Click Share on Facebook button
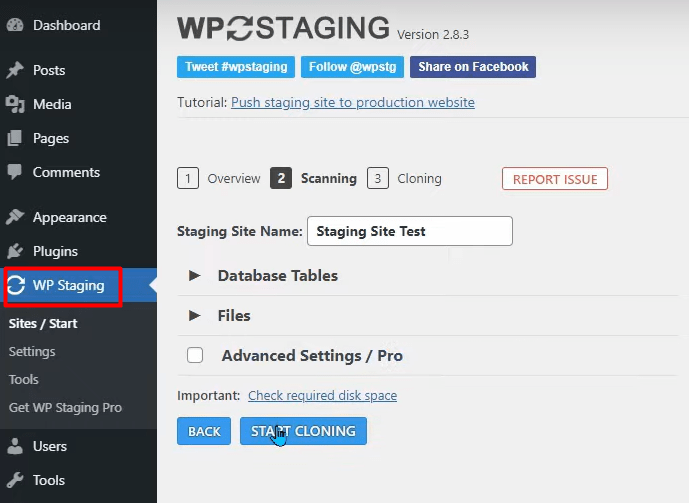The image size is (689, 503). click(x=473, y=67)
